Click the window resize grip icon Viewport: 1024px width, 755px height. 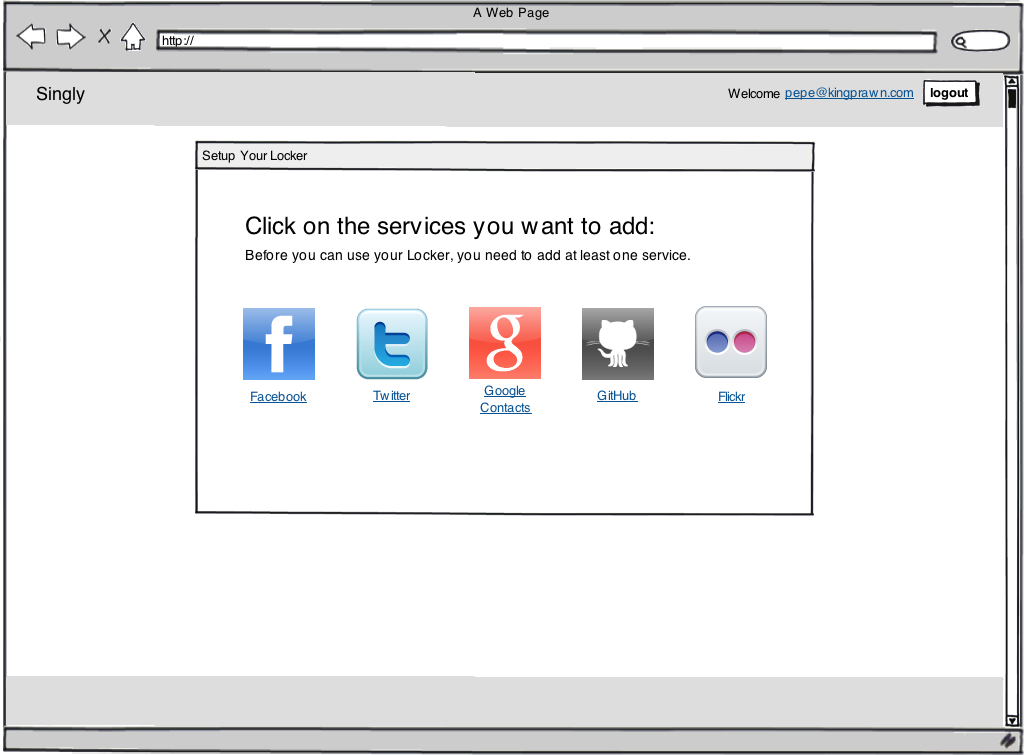point(1009,741)
